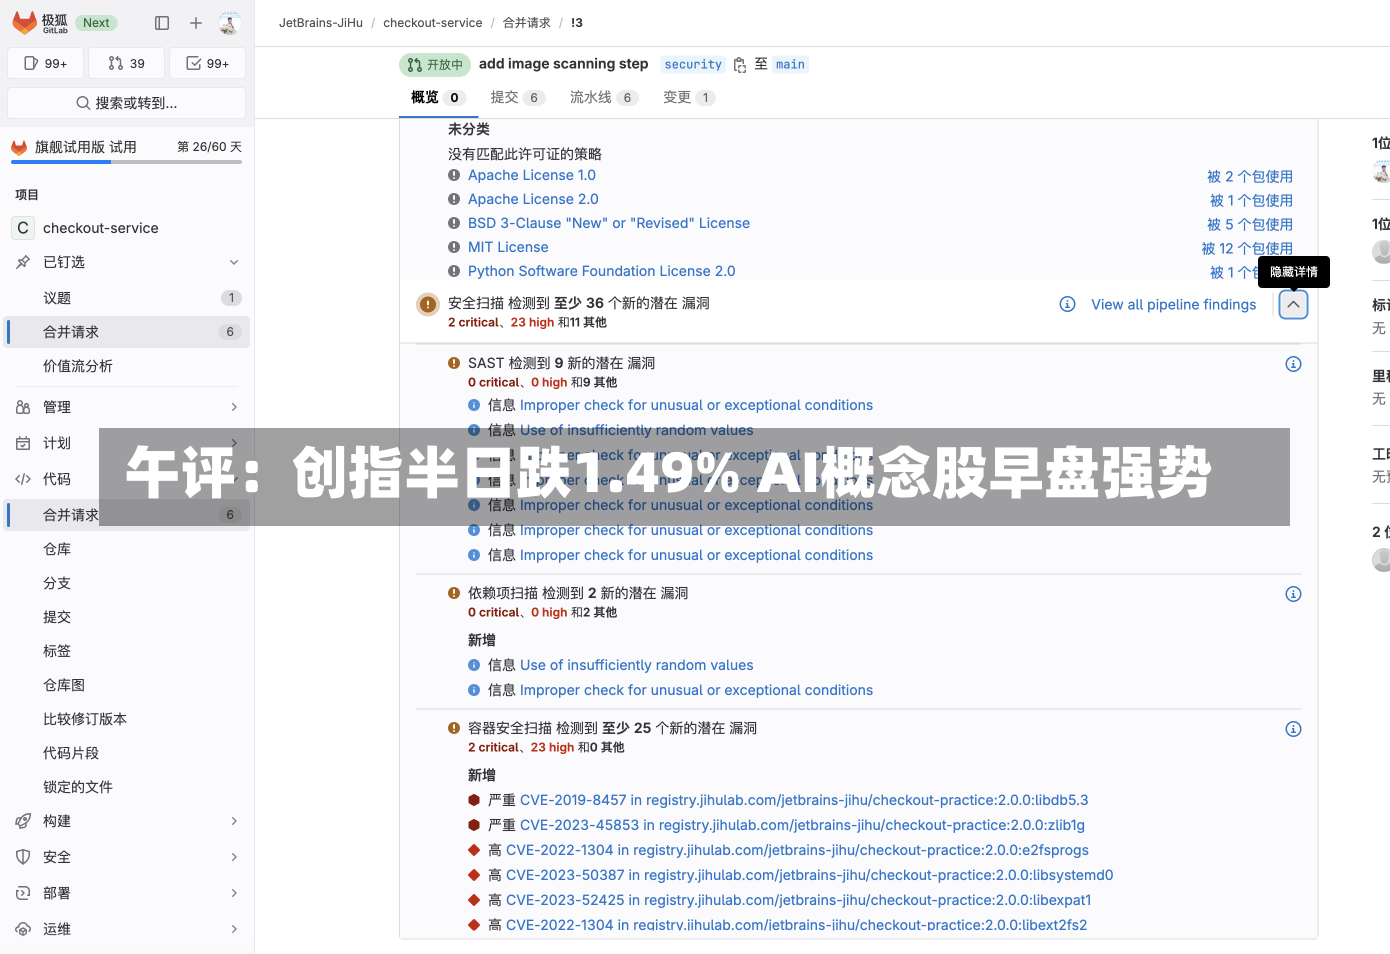This screenshot has height=954, width=1390.
Task: Open pinned Issues sidebar item
Action: click(126, 298)
